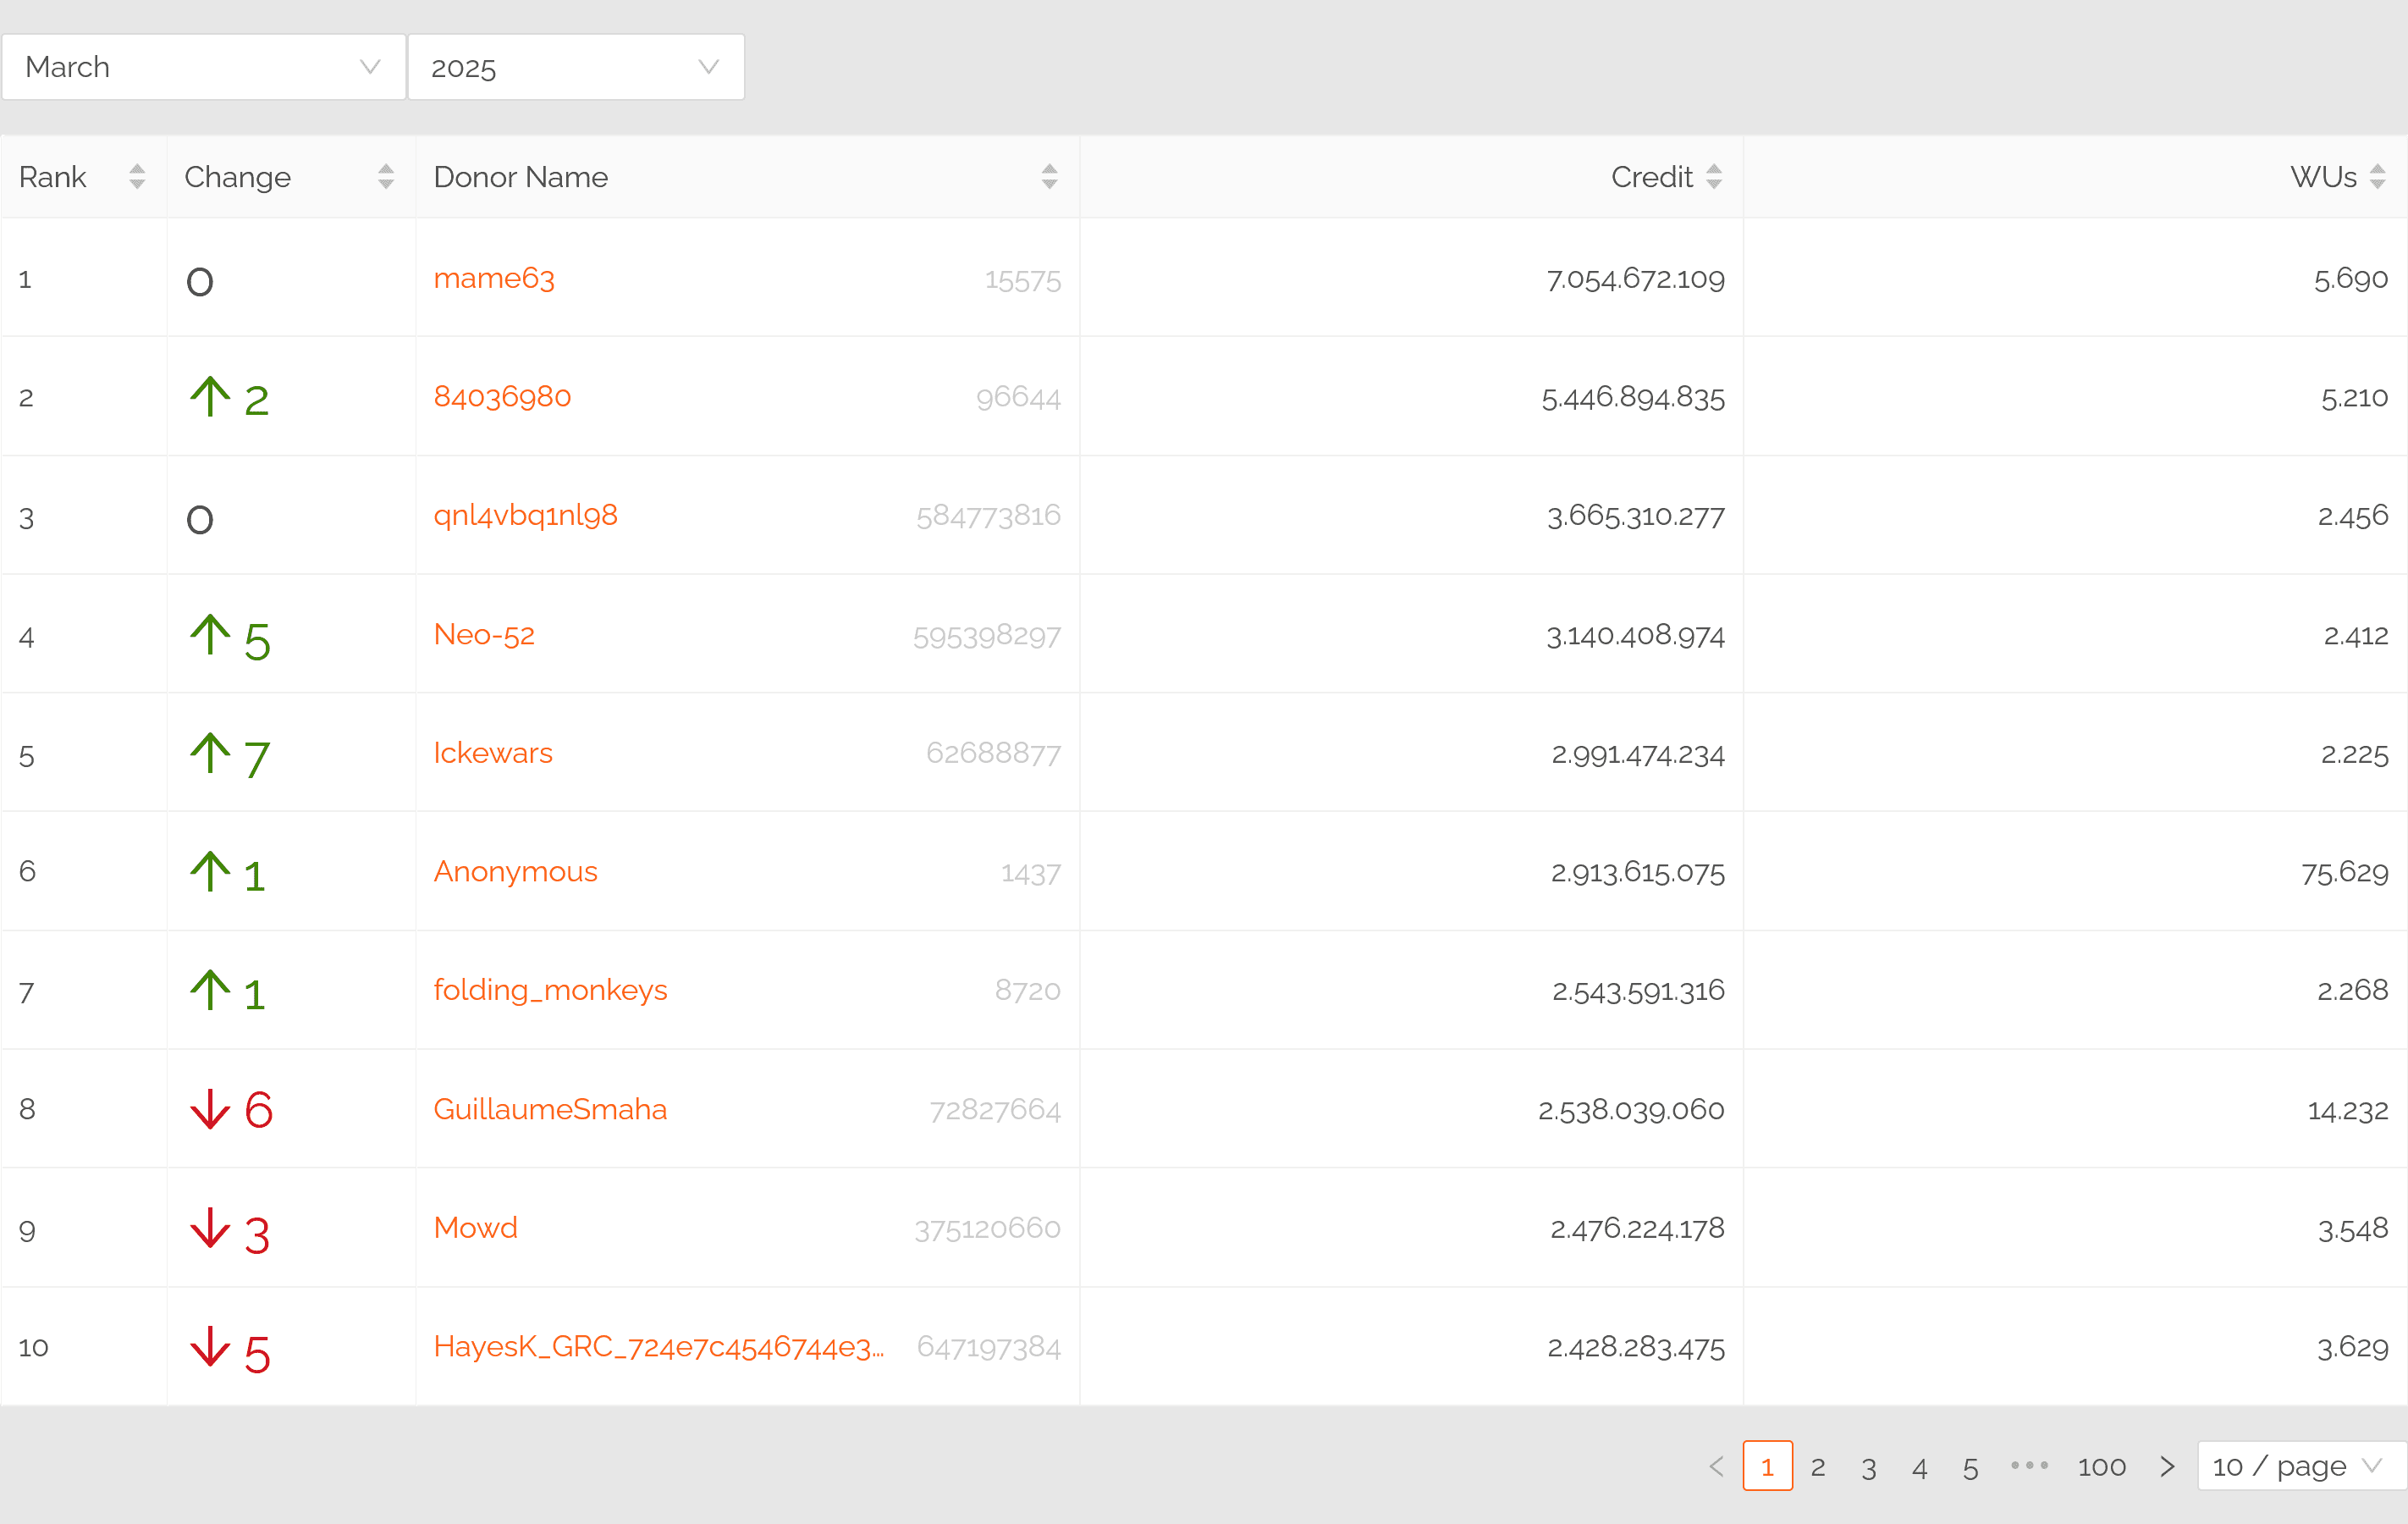Screen dimensions: 2408x1524
Task: Open the GuillaumeSmaha donor link
Action: point(550,1109)
